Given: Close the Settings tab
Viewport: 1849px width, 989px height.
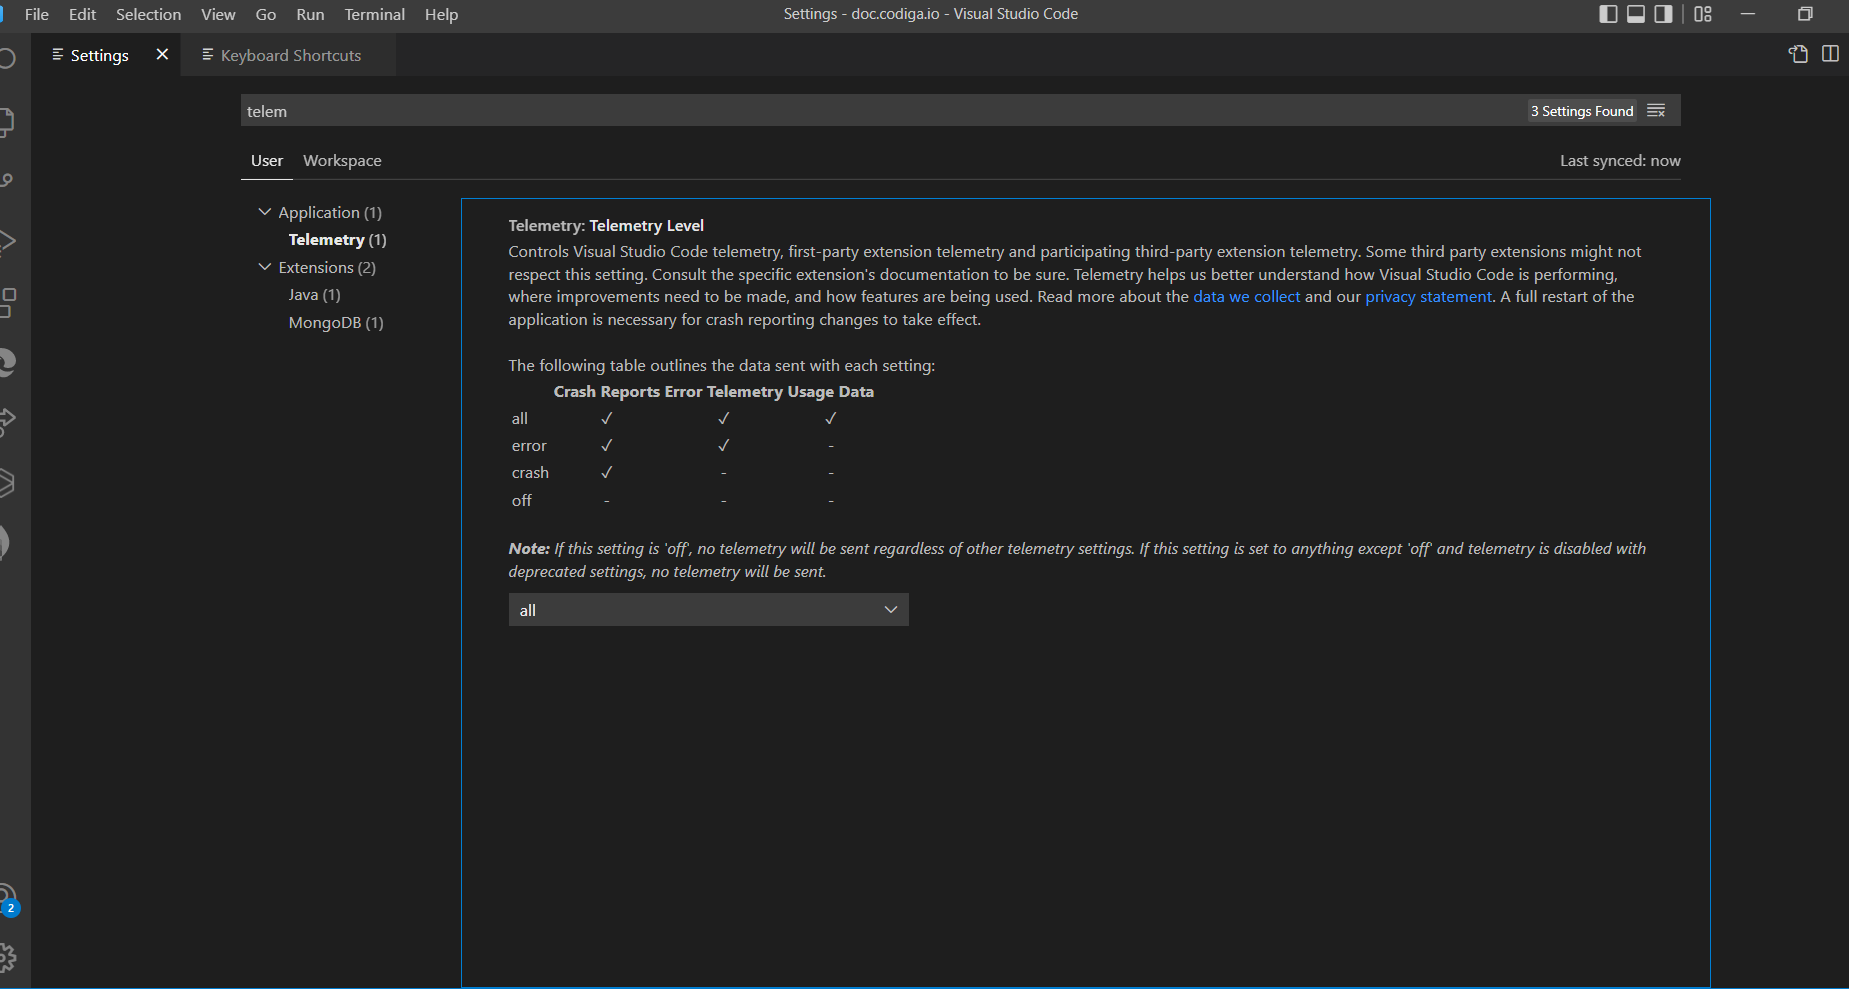Looking at the screenshot, I should [x=162, y=54].
